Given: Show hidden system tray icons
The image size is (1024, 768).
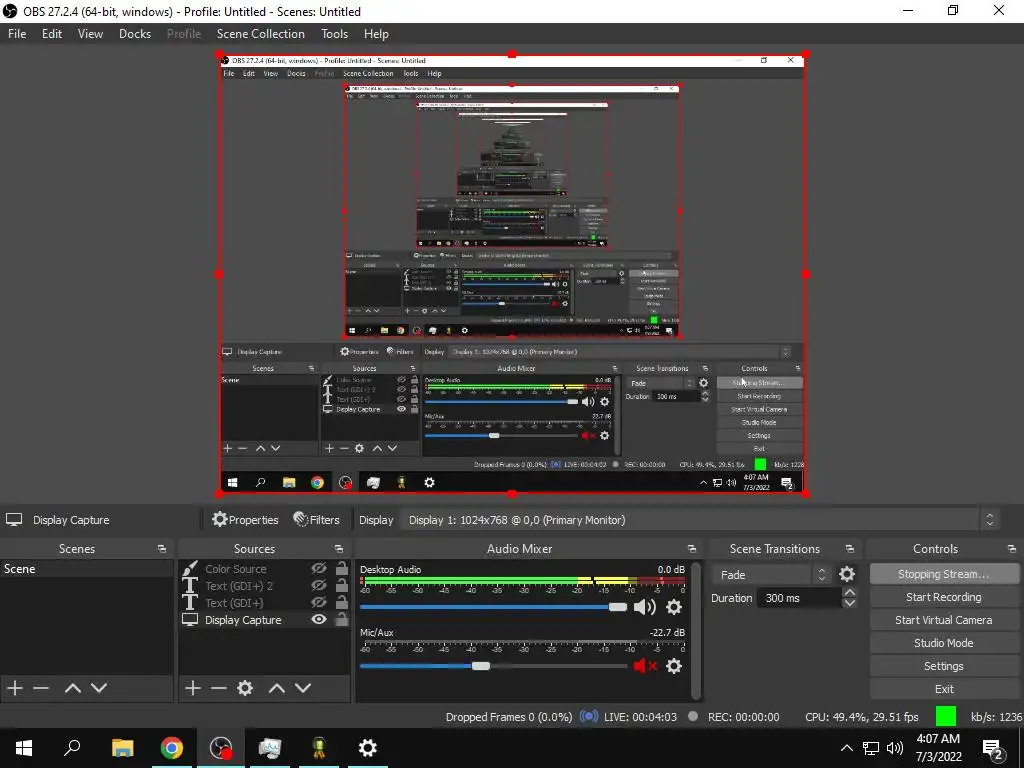Looking at the screenshot, I should 846,748.
